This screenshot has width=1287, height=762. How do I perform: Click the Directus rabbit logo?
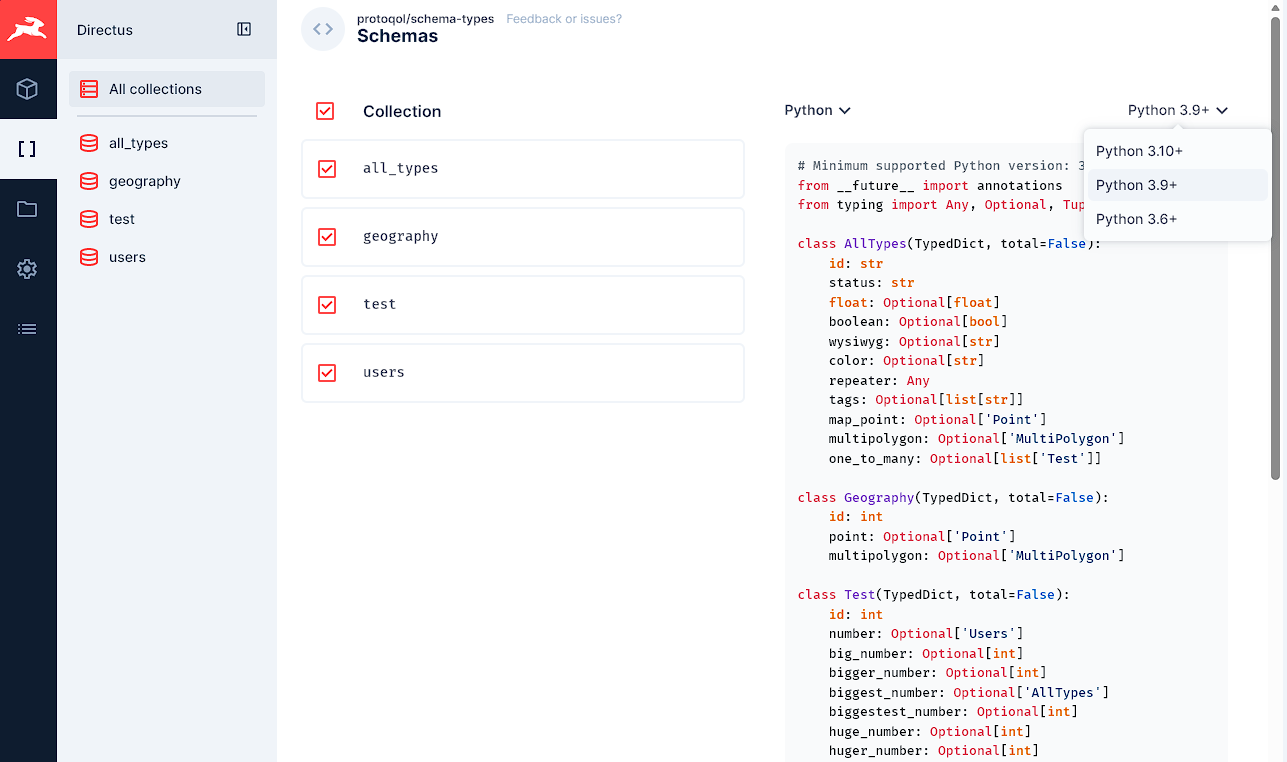click(x=28, y=29)
